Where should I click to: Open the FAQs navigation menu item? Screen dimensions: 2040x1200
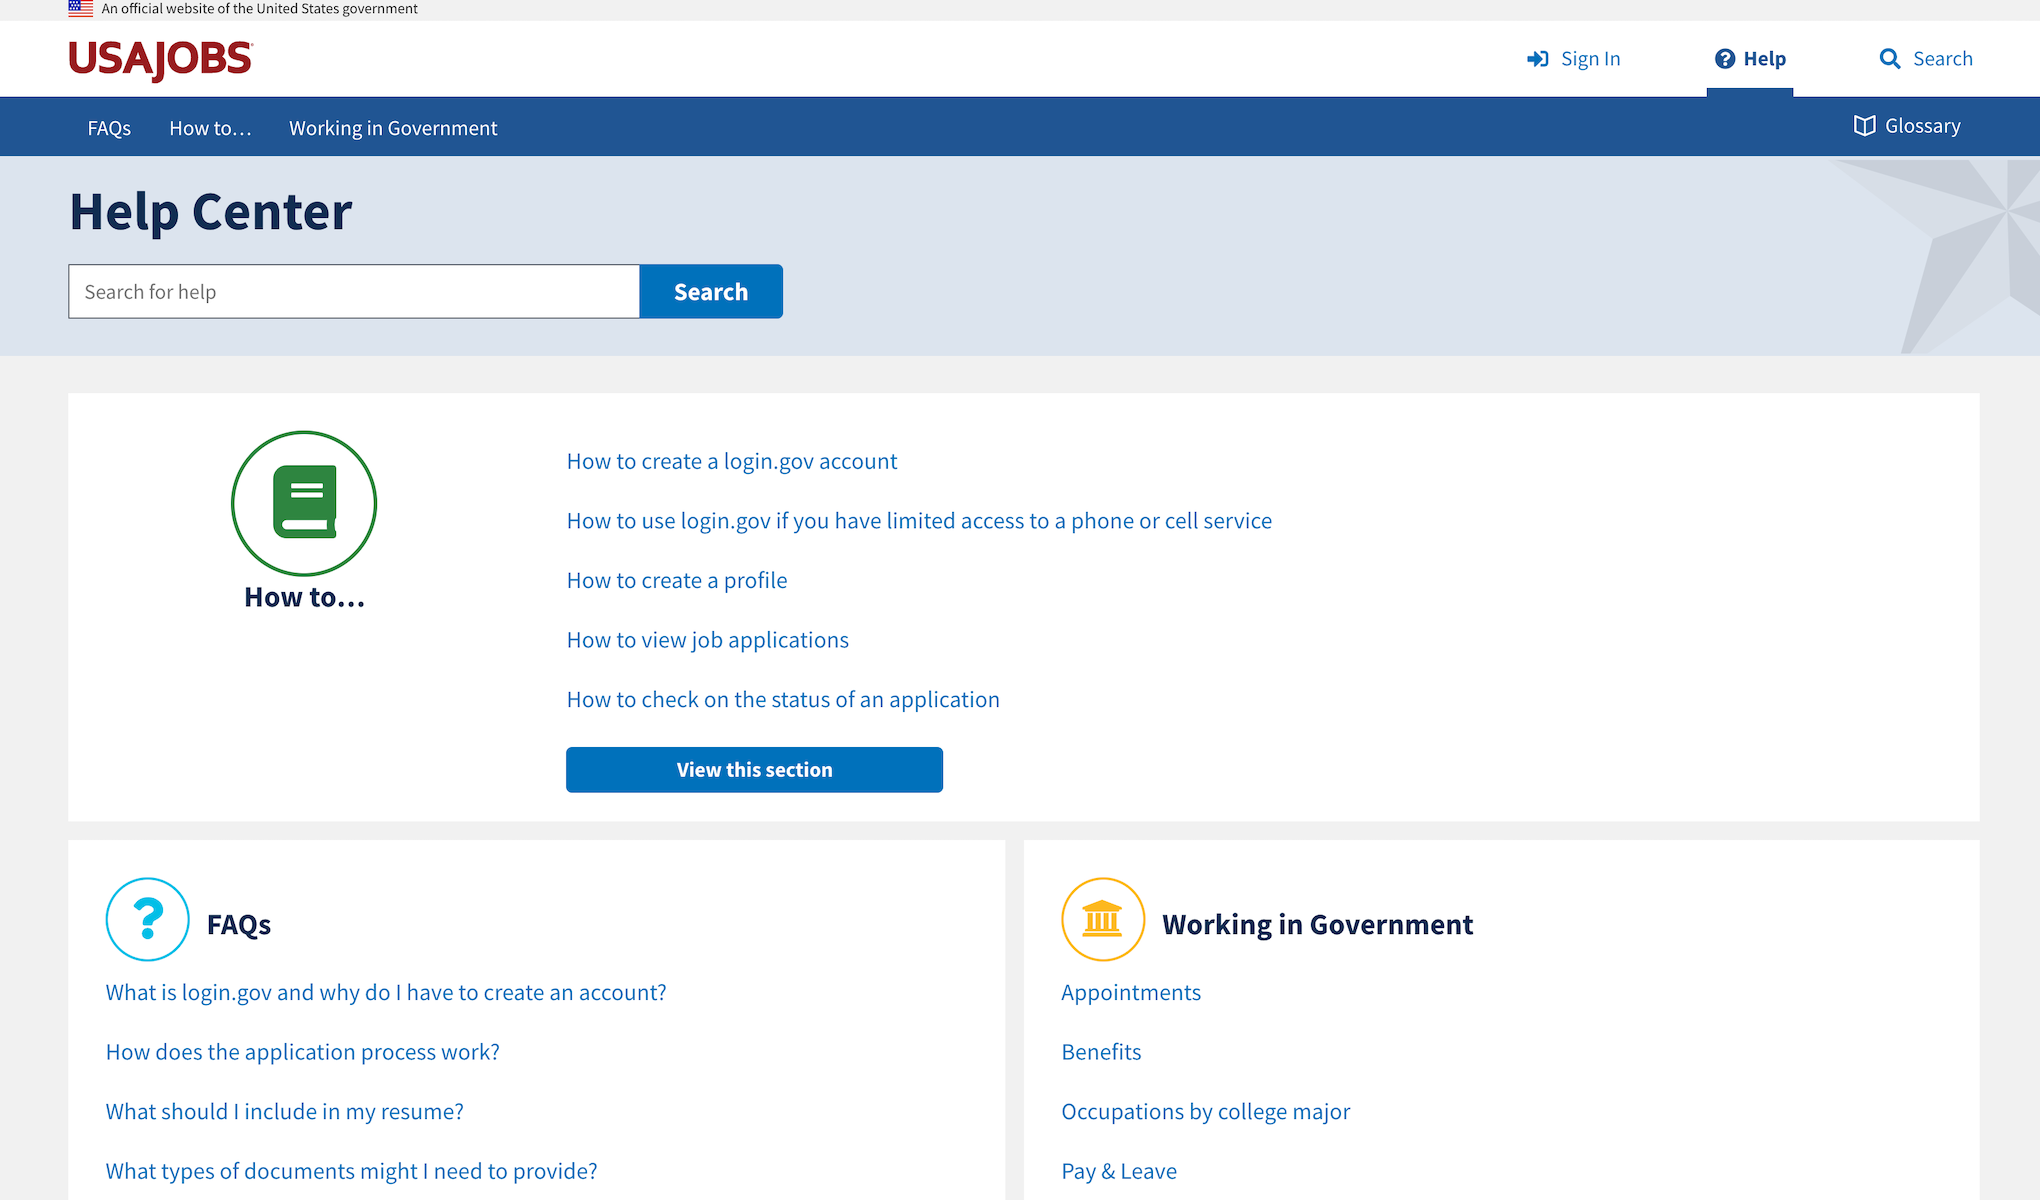coord(107,126)
